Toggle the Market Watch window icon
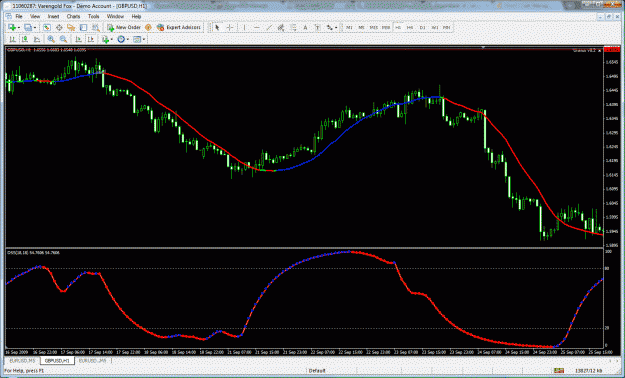Viewport: 625px width, 378px height. point(47,28)
